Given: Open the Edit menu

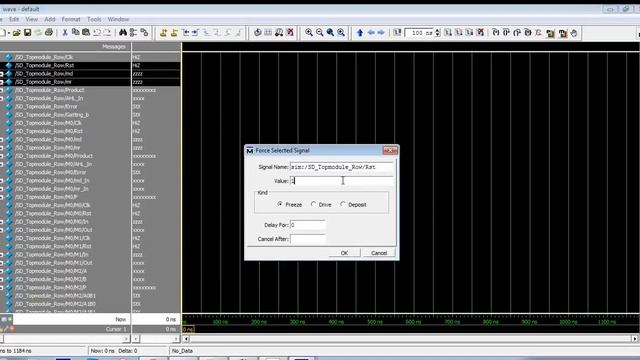Looking at the screenshot, I should [x=14, y=19].
